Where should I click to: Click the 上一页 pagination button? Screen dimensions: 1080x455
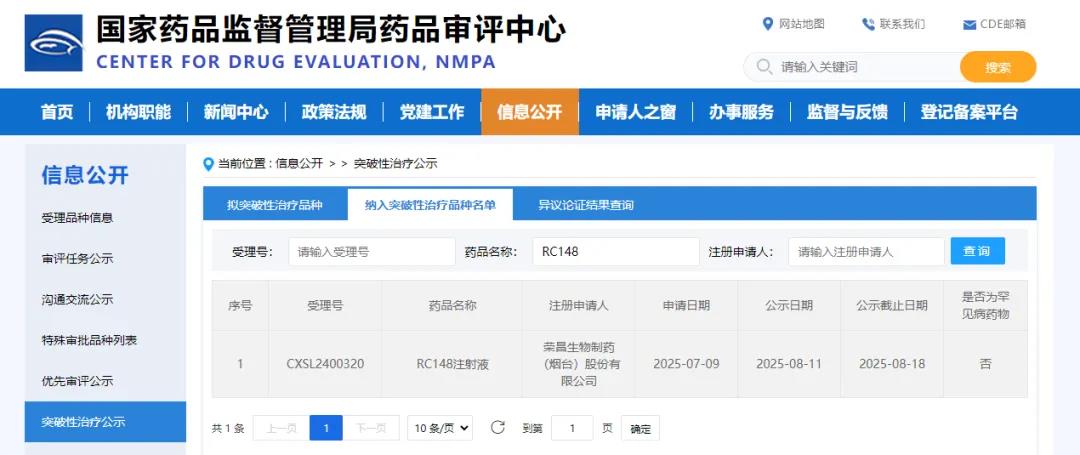[x=281, y=428]
